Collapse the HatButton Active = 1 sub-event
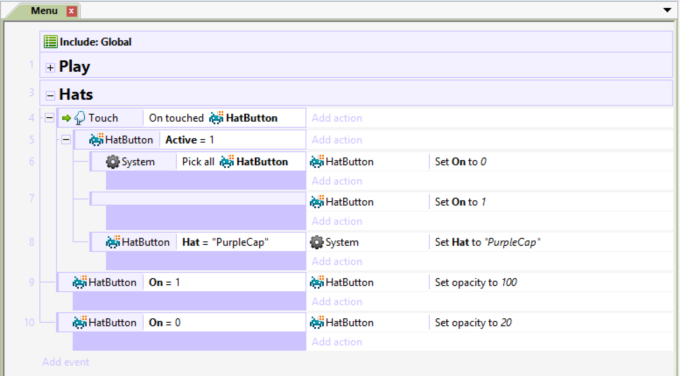 (66, 140)
